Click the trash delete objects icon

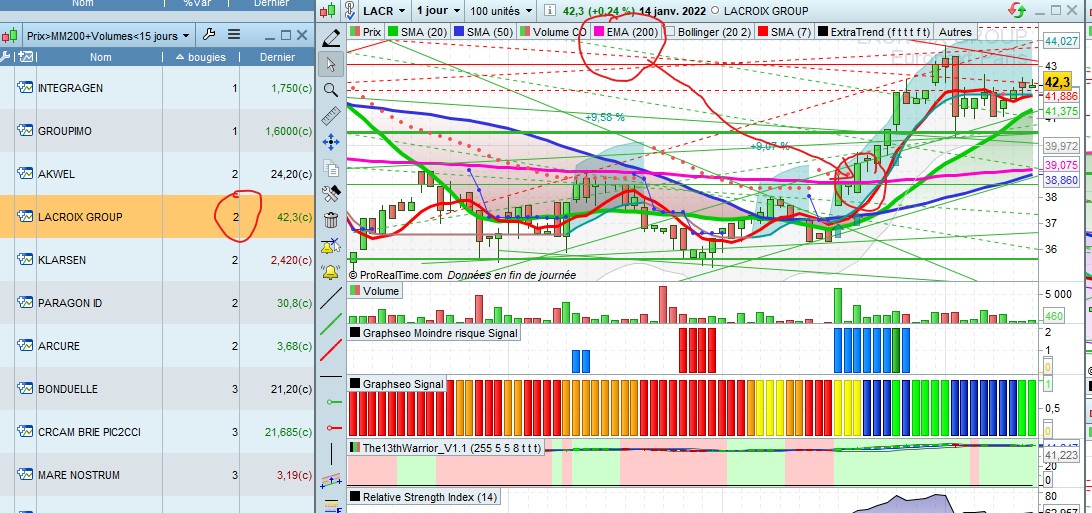331,219
